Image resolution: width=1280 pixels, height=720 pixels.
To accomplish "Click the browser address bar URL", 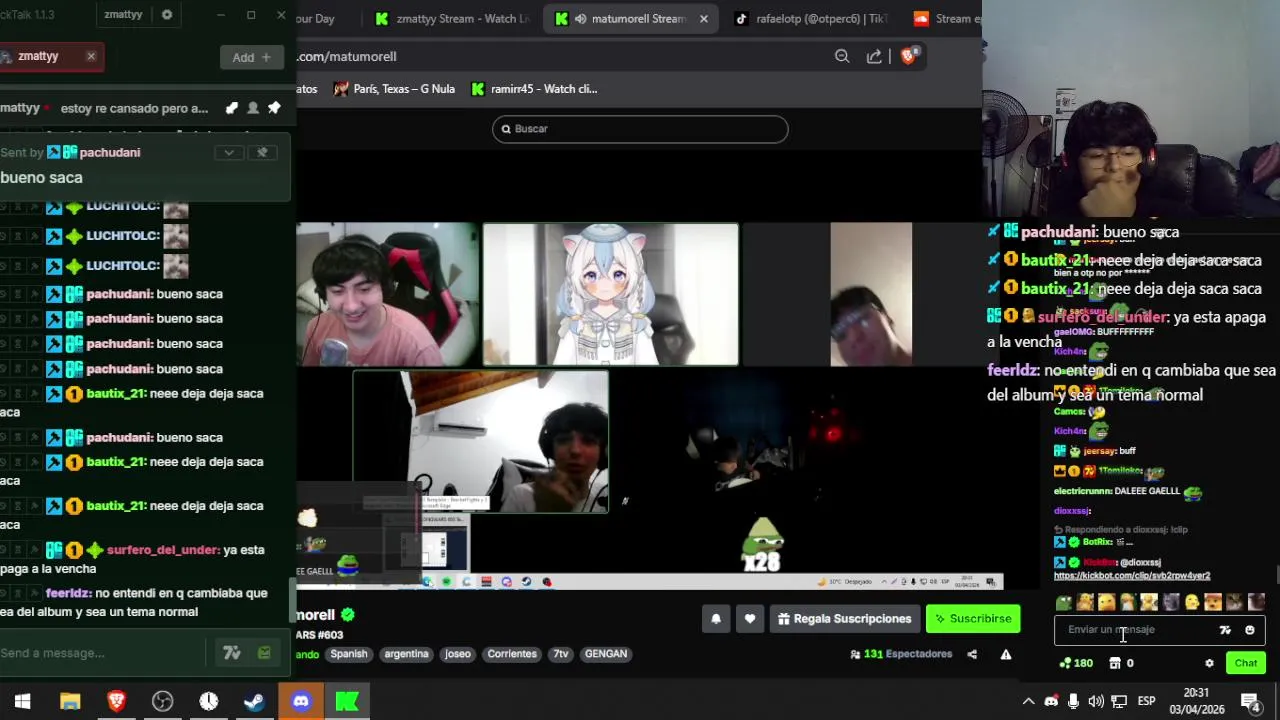I will point(347,57).
